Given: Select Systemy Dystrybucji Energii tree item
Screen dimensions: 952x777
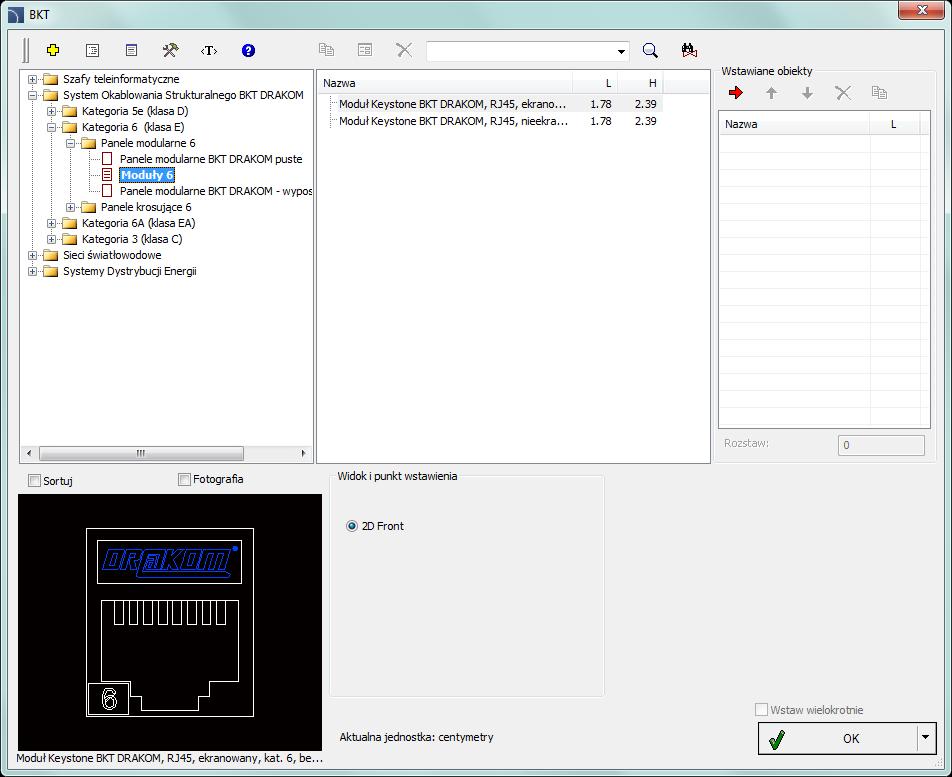Looking at the screenshot, I should pos(130,271).
